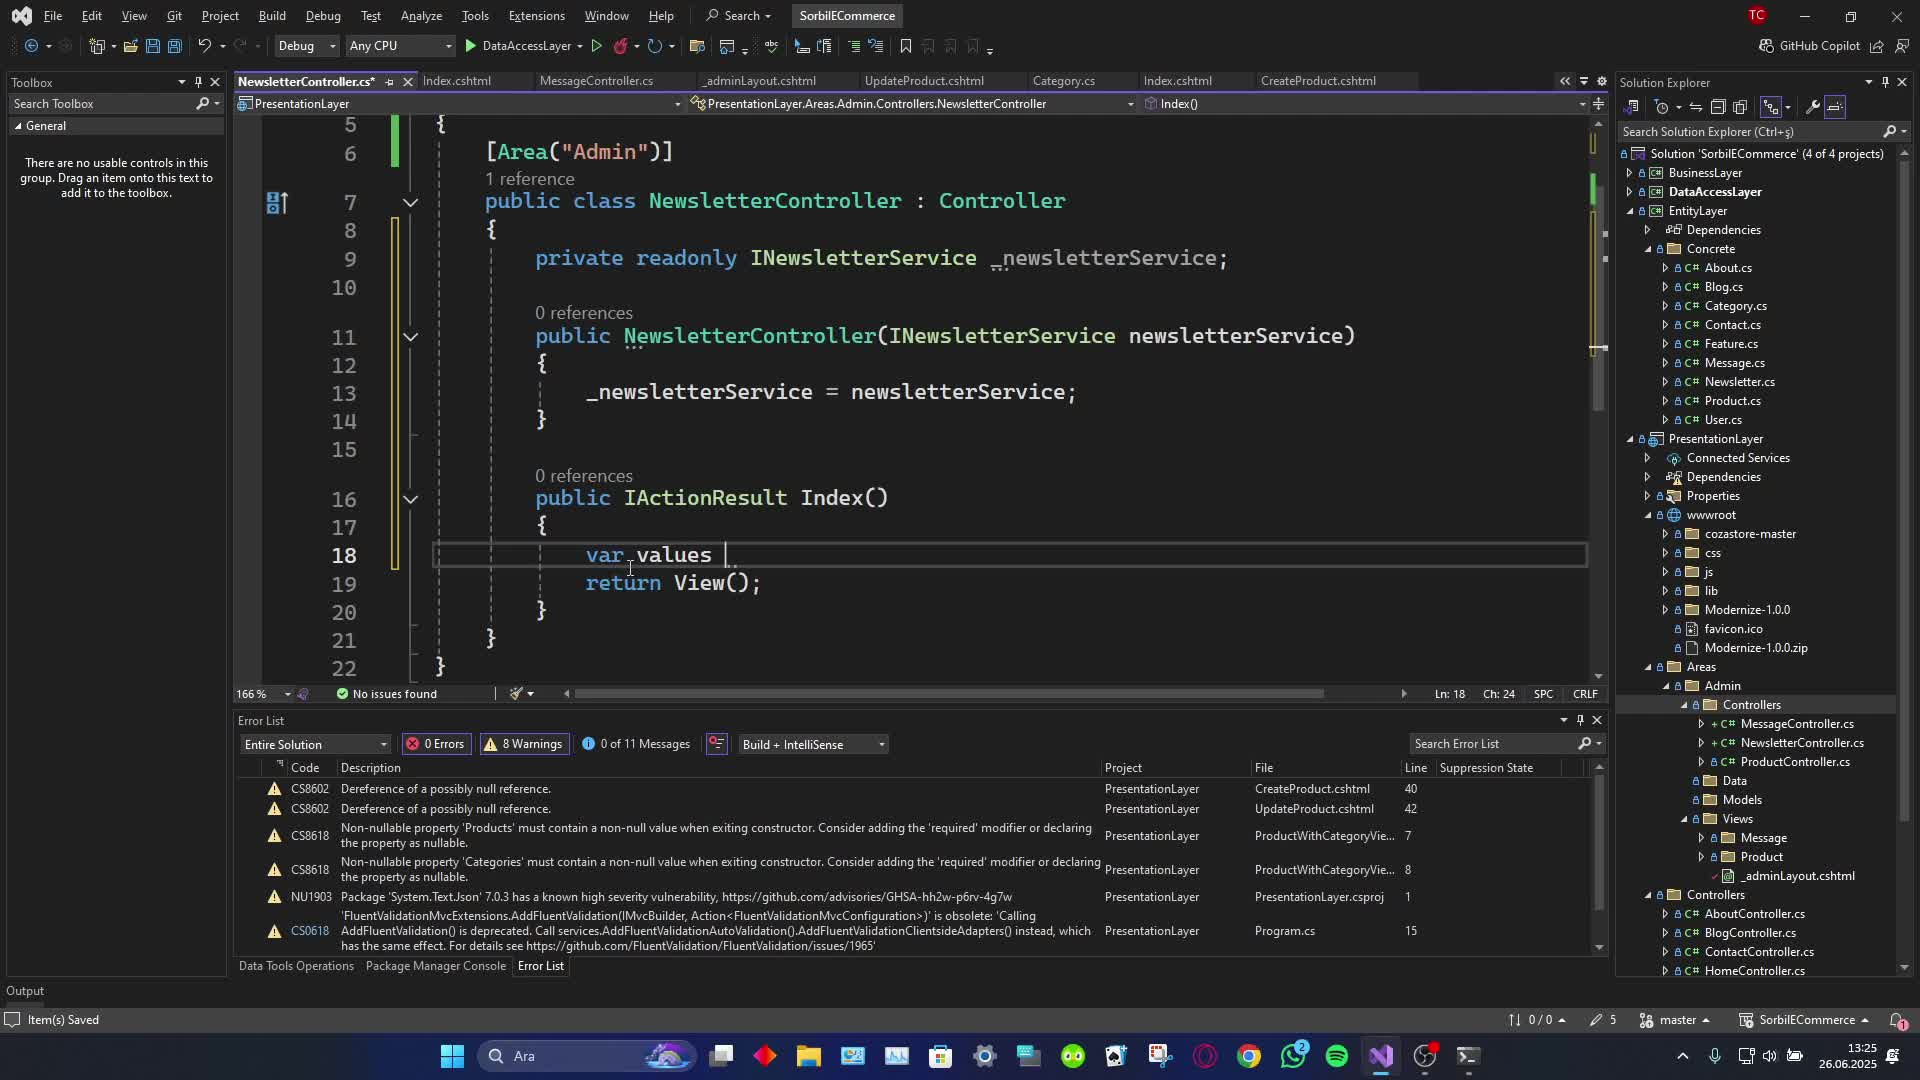The image size is (1920, 1080).
Task: Click the Solution Explorer search magnifier icon
Action: [x=1889, y=131]
